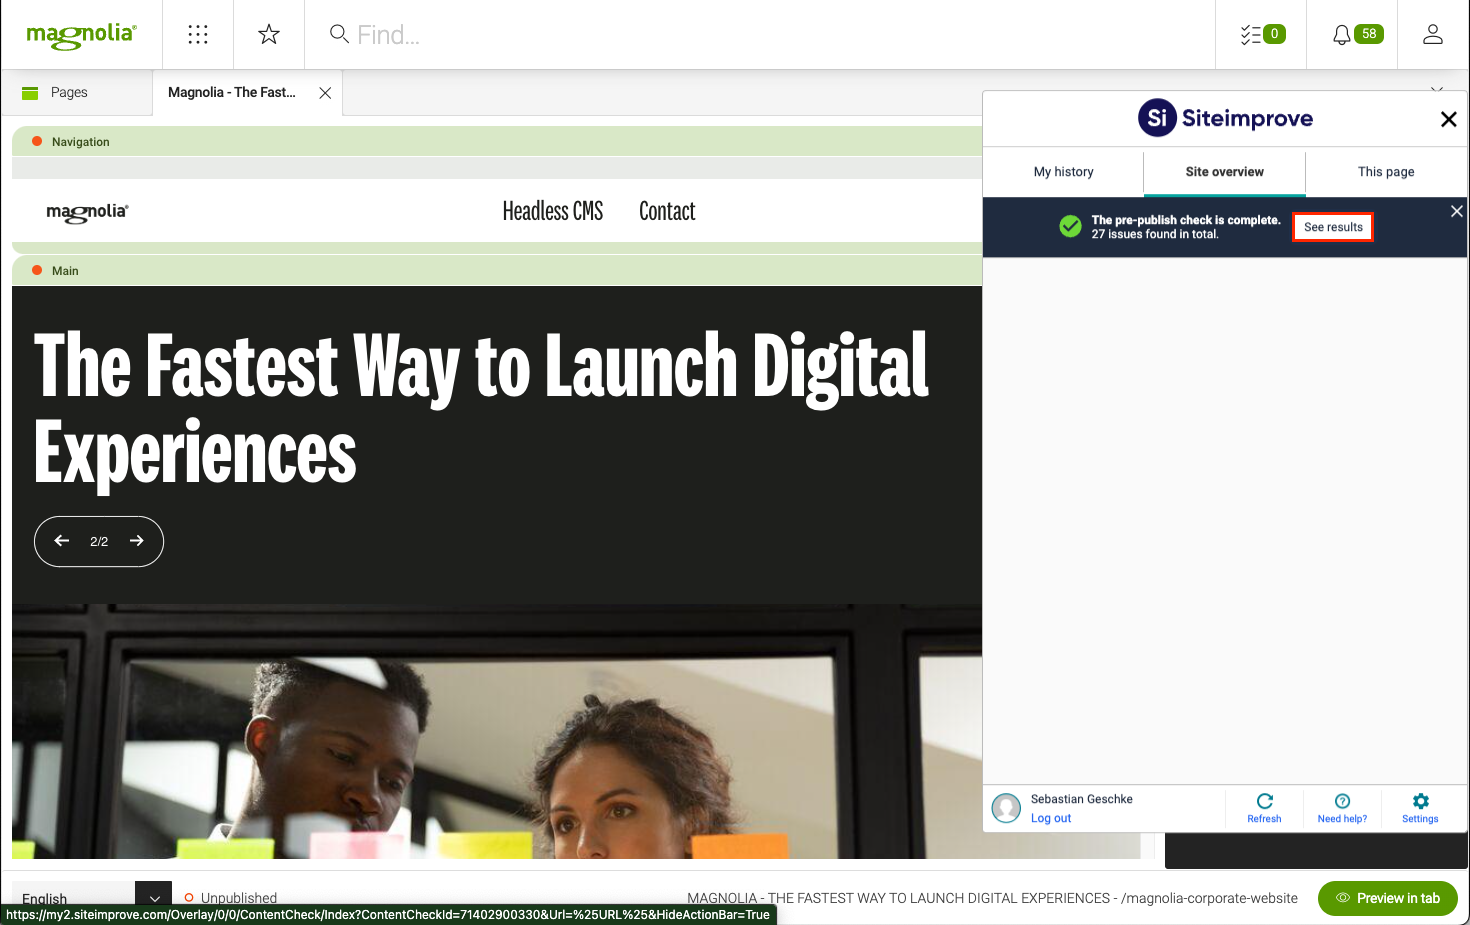This screenshot has width=1470, height=925.
Task: Switch to the My history tab
Action: [x=1063, y=172]
